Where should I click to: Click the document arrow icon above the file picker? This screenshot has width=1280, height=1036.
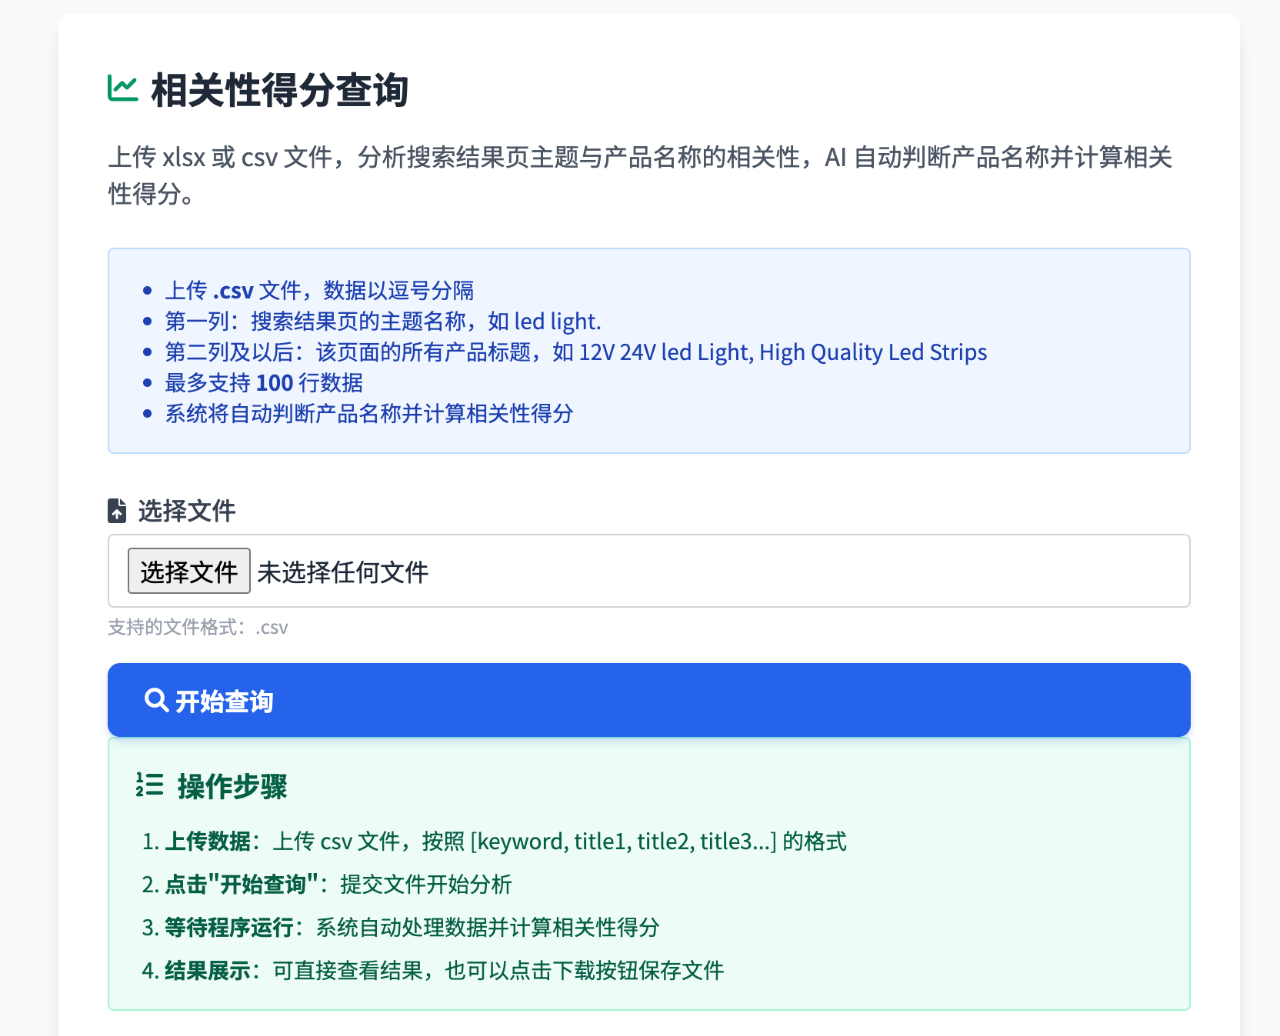click(116, 510)
